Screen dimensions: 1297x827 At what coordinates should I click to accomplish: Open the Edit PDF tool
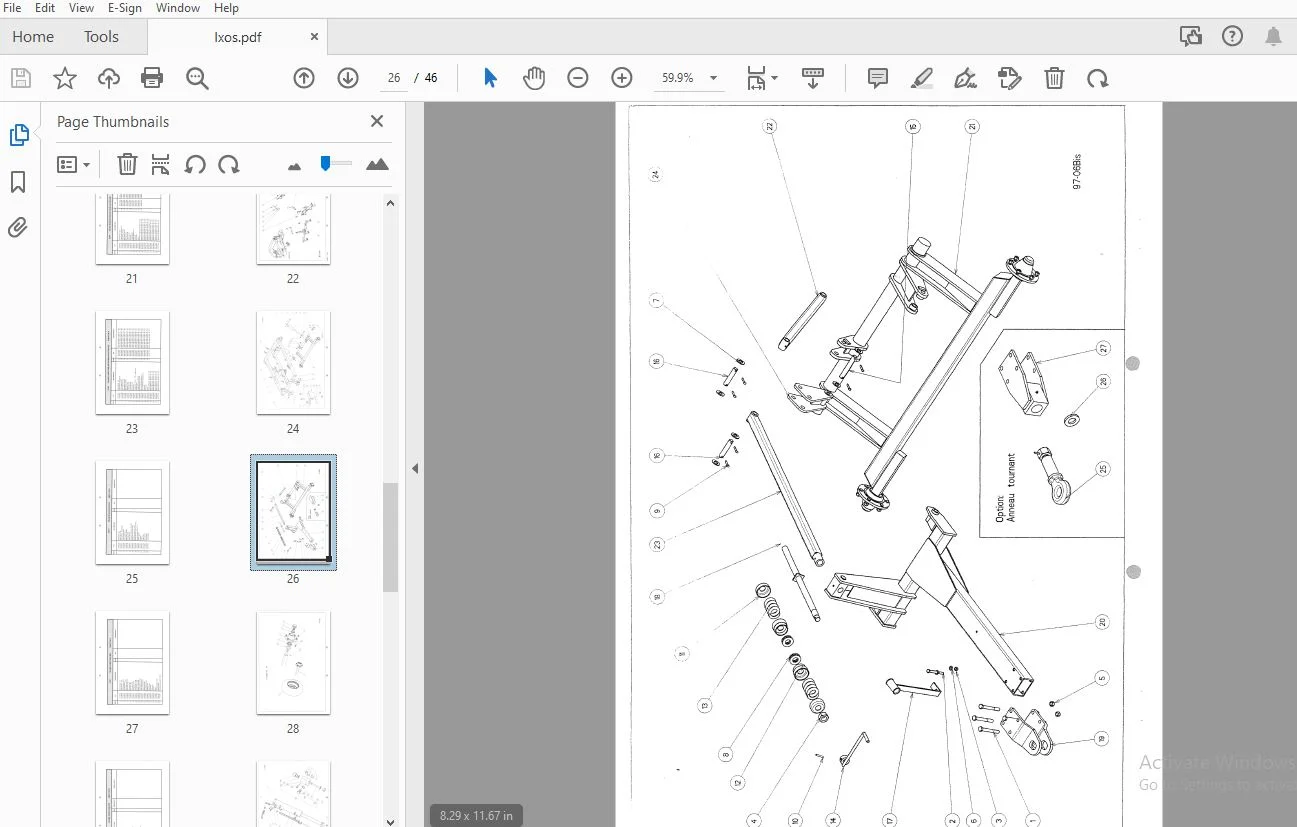(x=1010, y=78)
